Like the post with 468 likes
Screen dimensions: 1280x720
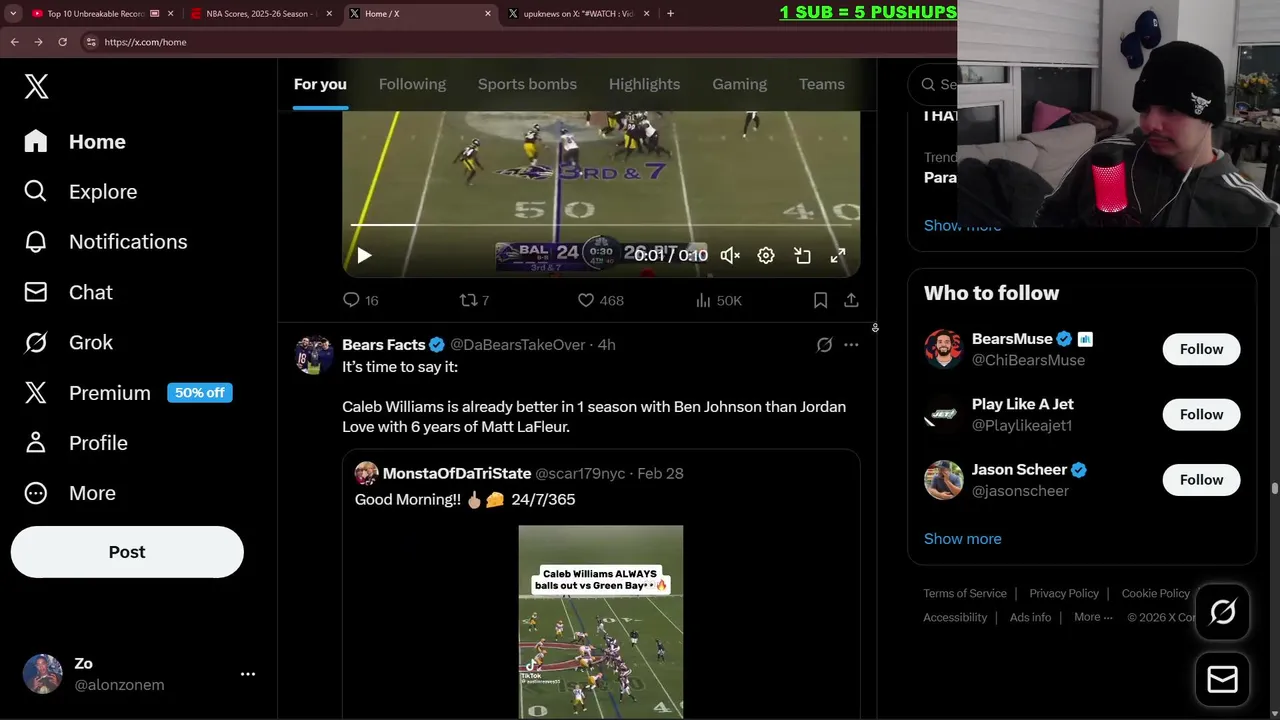600,300
